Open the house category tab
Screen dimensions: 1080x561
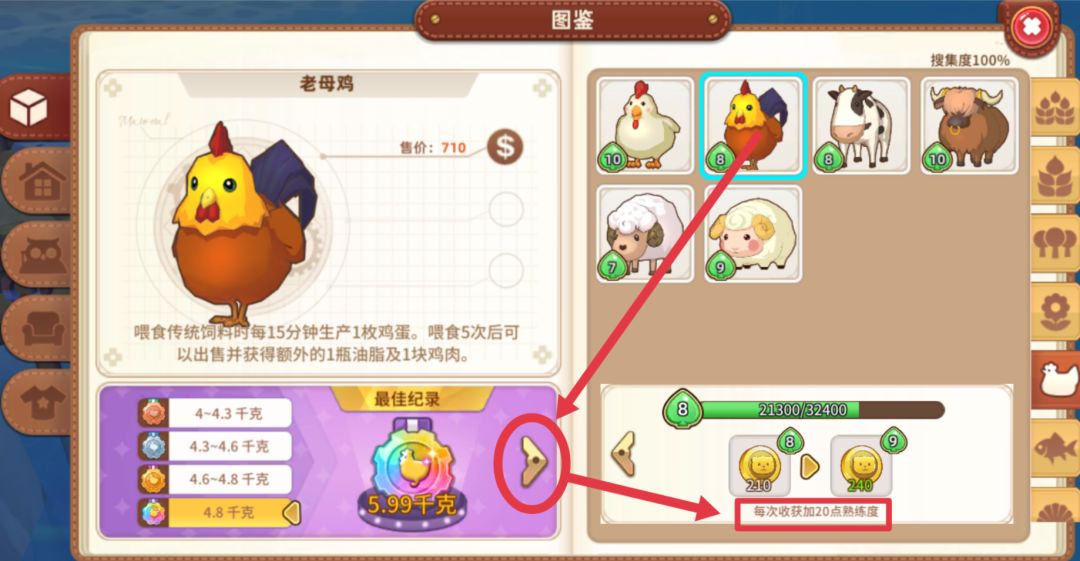(x=38, y=181)
